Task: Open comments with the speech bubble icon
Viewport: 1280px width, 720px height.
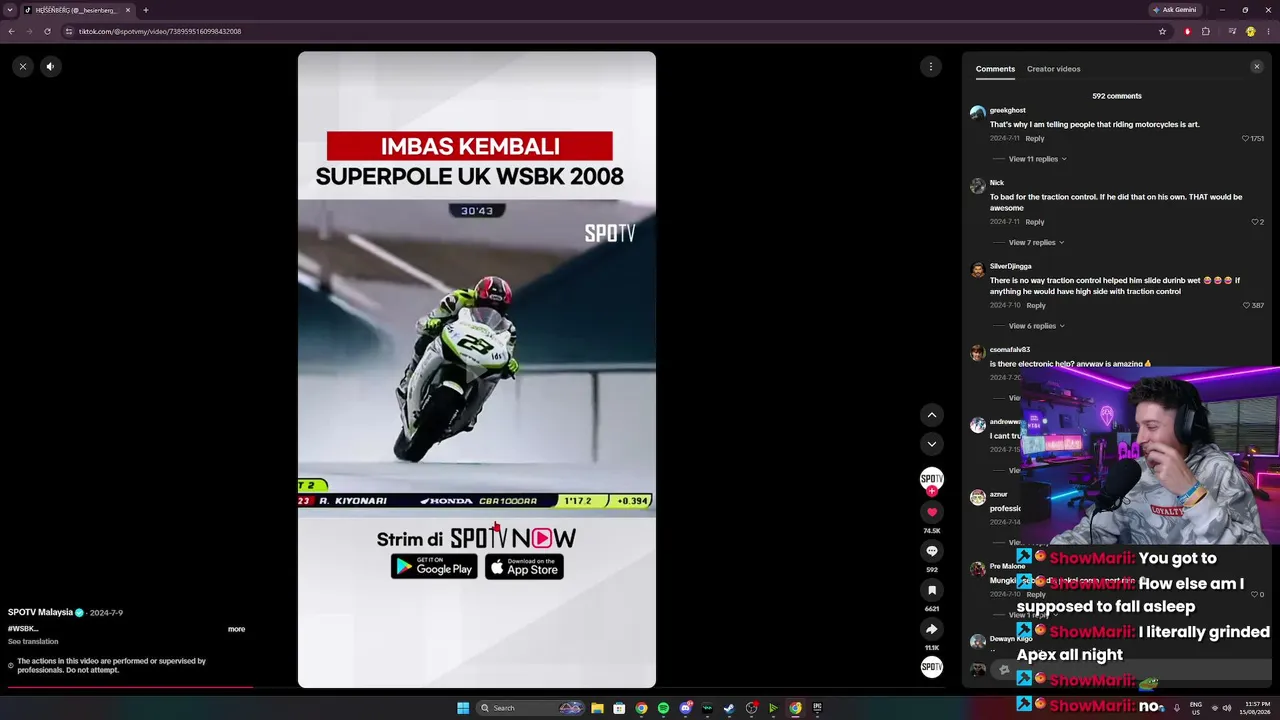Action: [932, 551]
